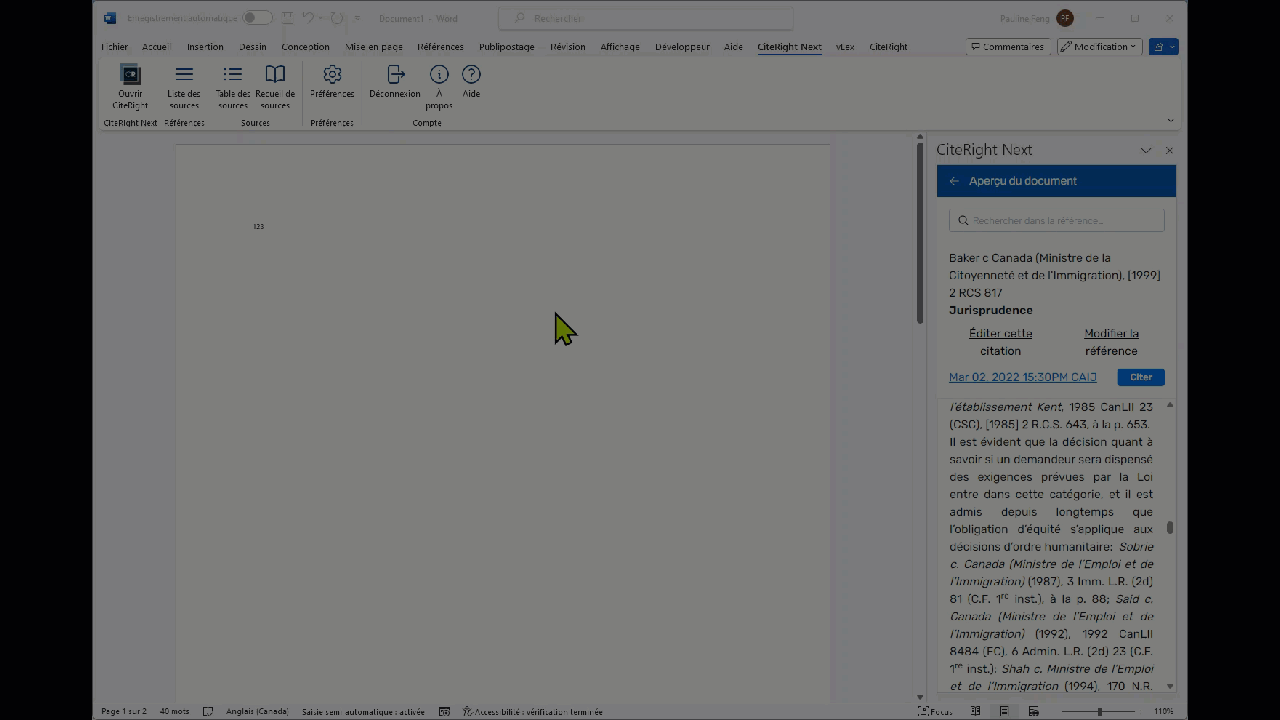Open the Références tab

pyautogui.click(x=440, y=47)
